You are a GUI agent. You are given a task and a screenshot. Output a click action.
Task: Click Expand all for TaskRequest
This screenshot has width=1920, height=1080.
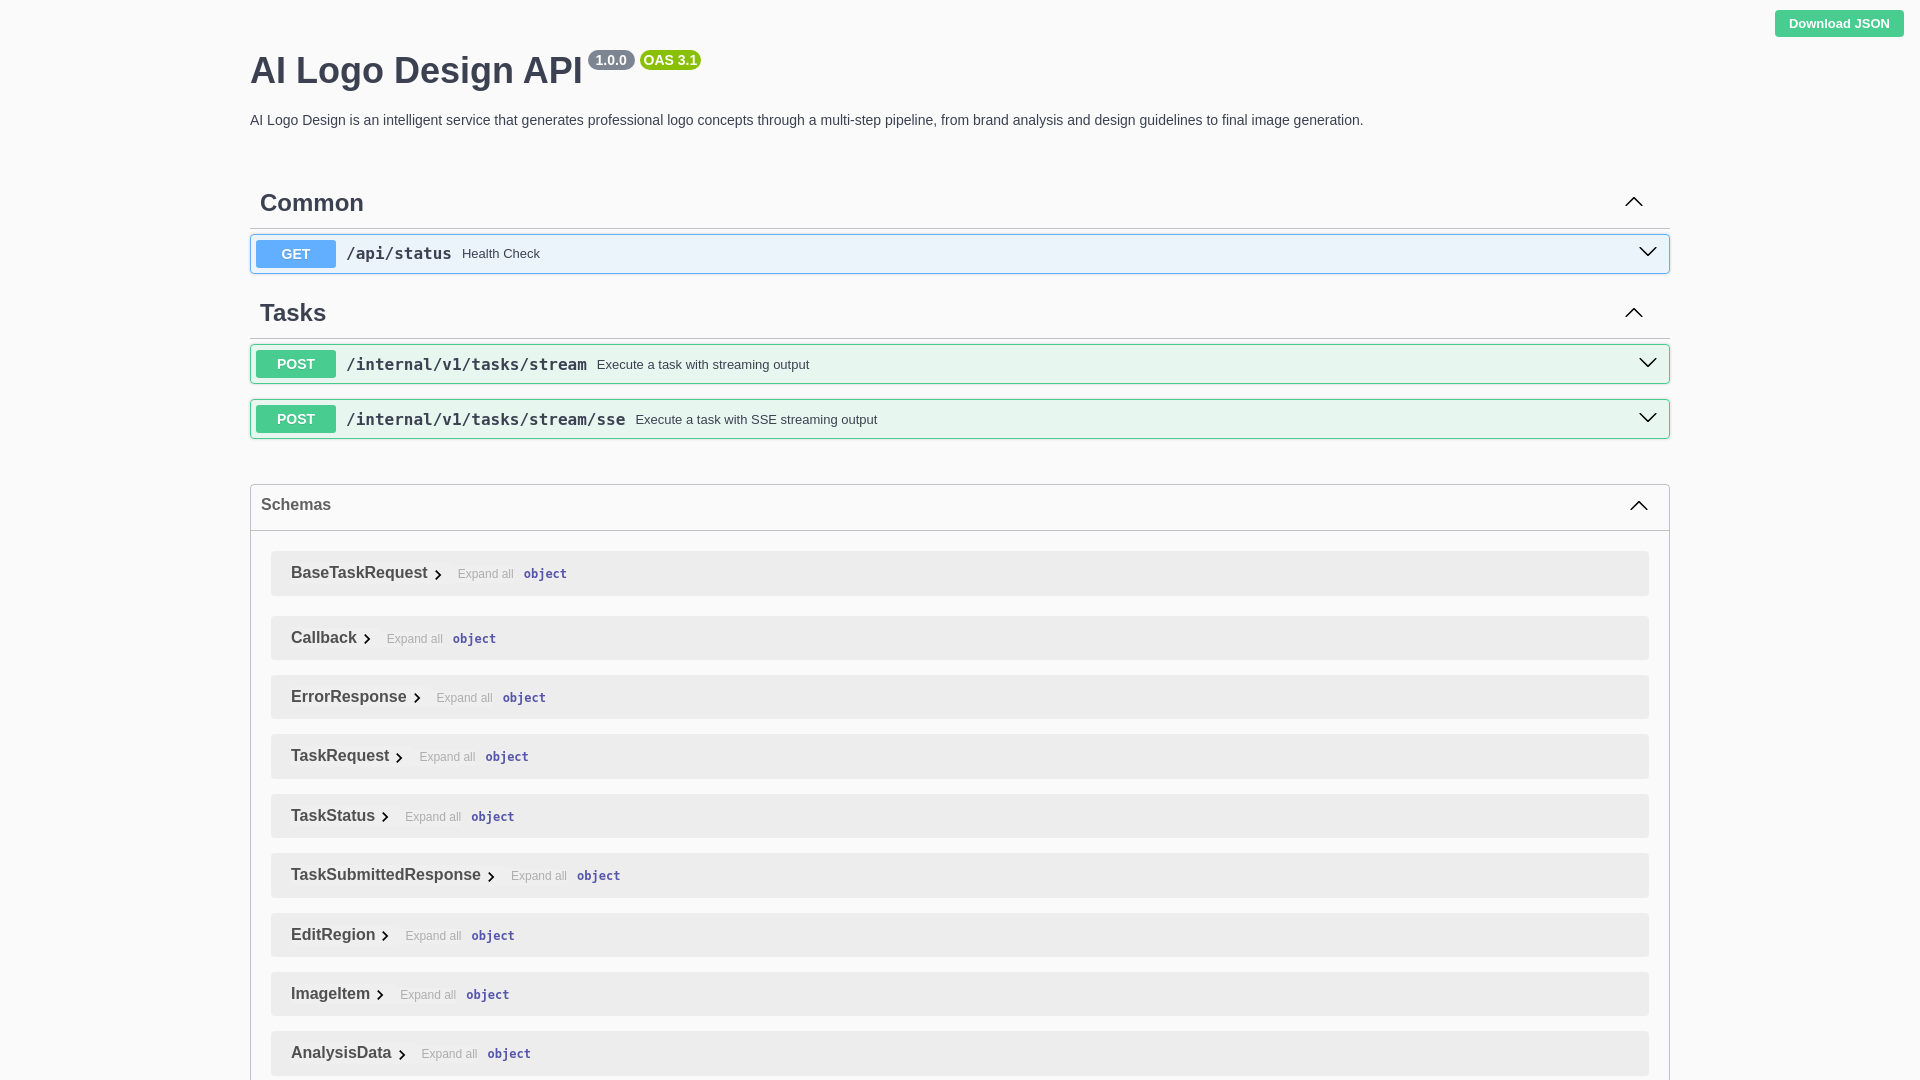pyautogui.click(x=447, y=757)
